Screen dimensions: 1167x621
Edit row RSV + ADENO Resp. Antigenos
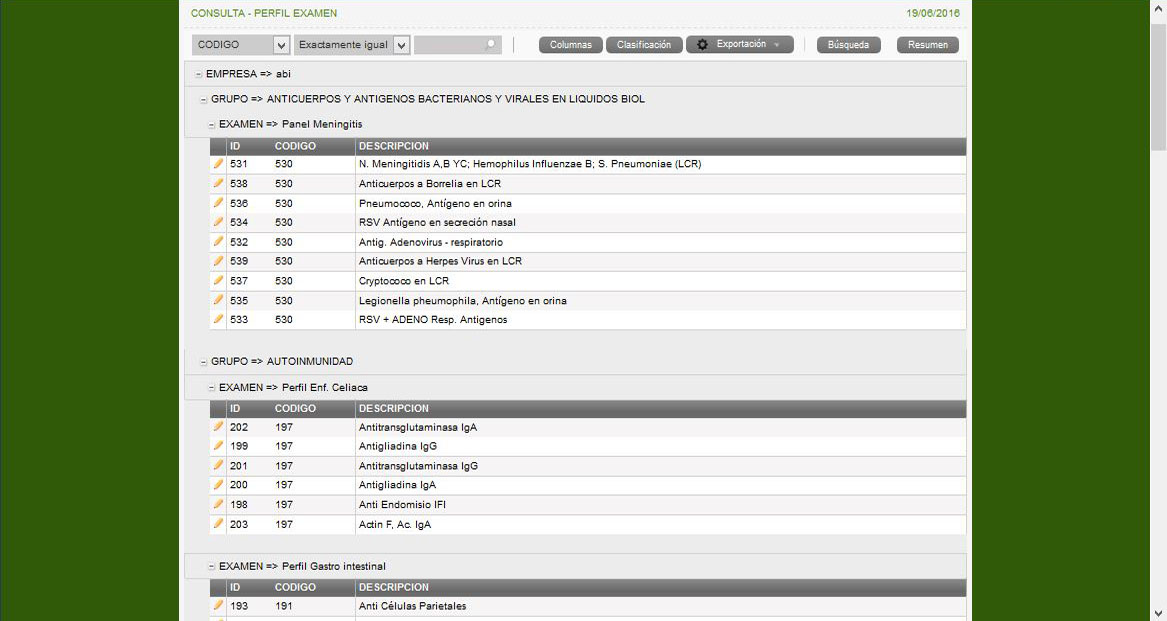pos(218,319)
